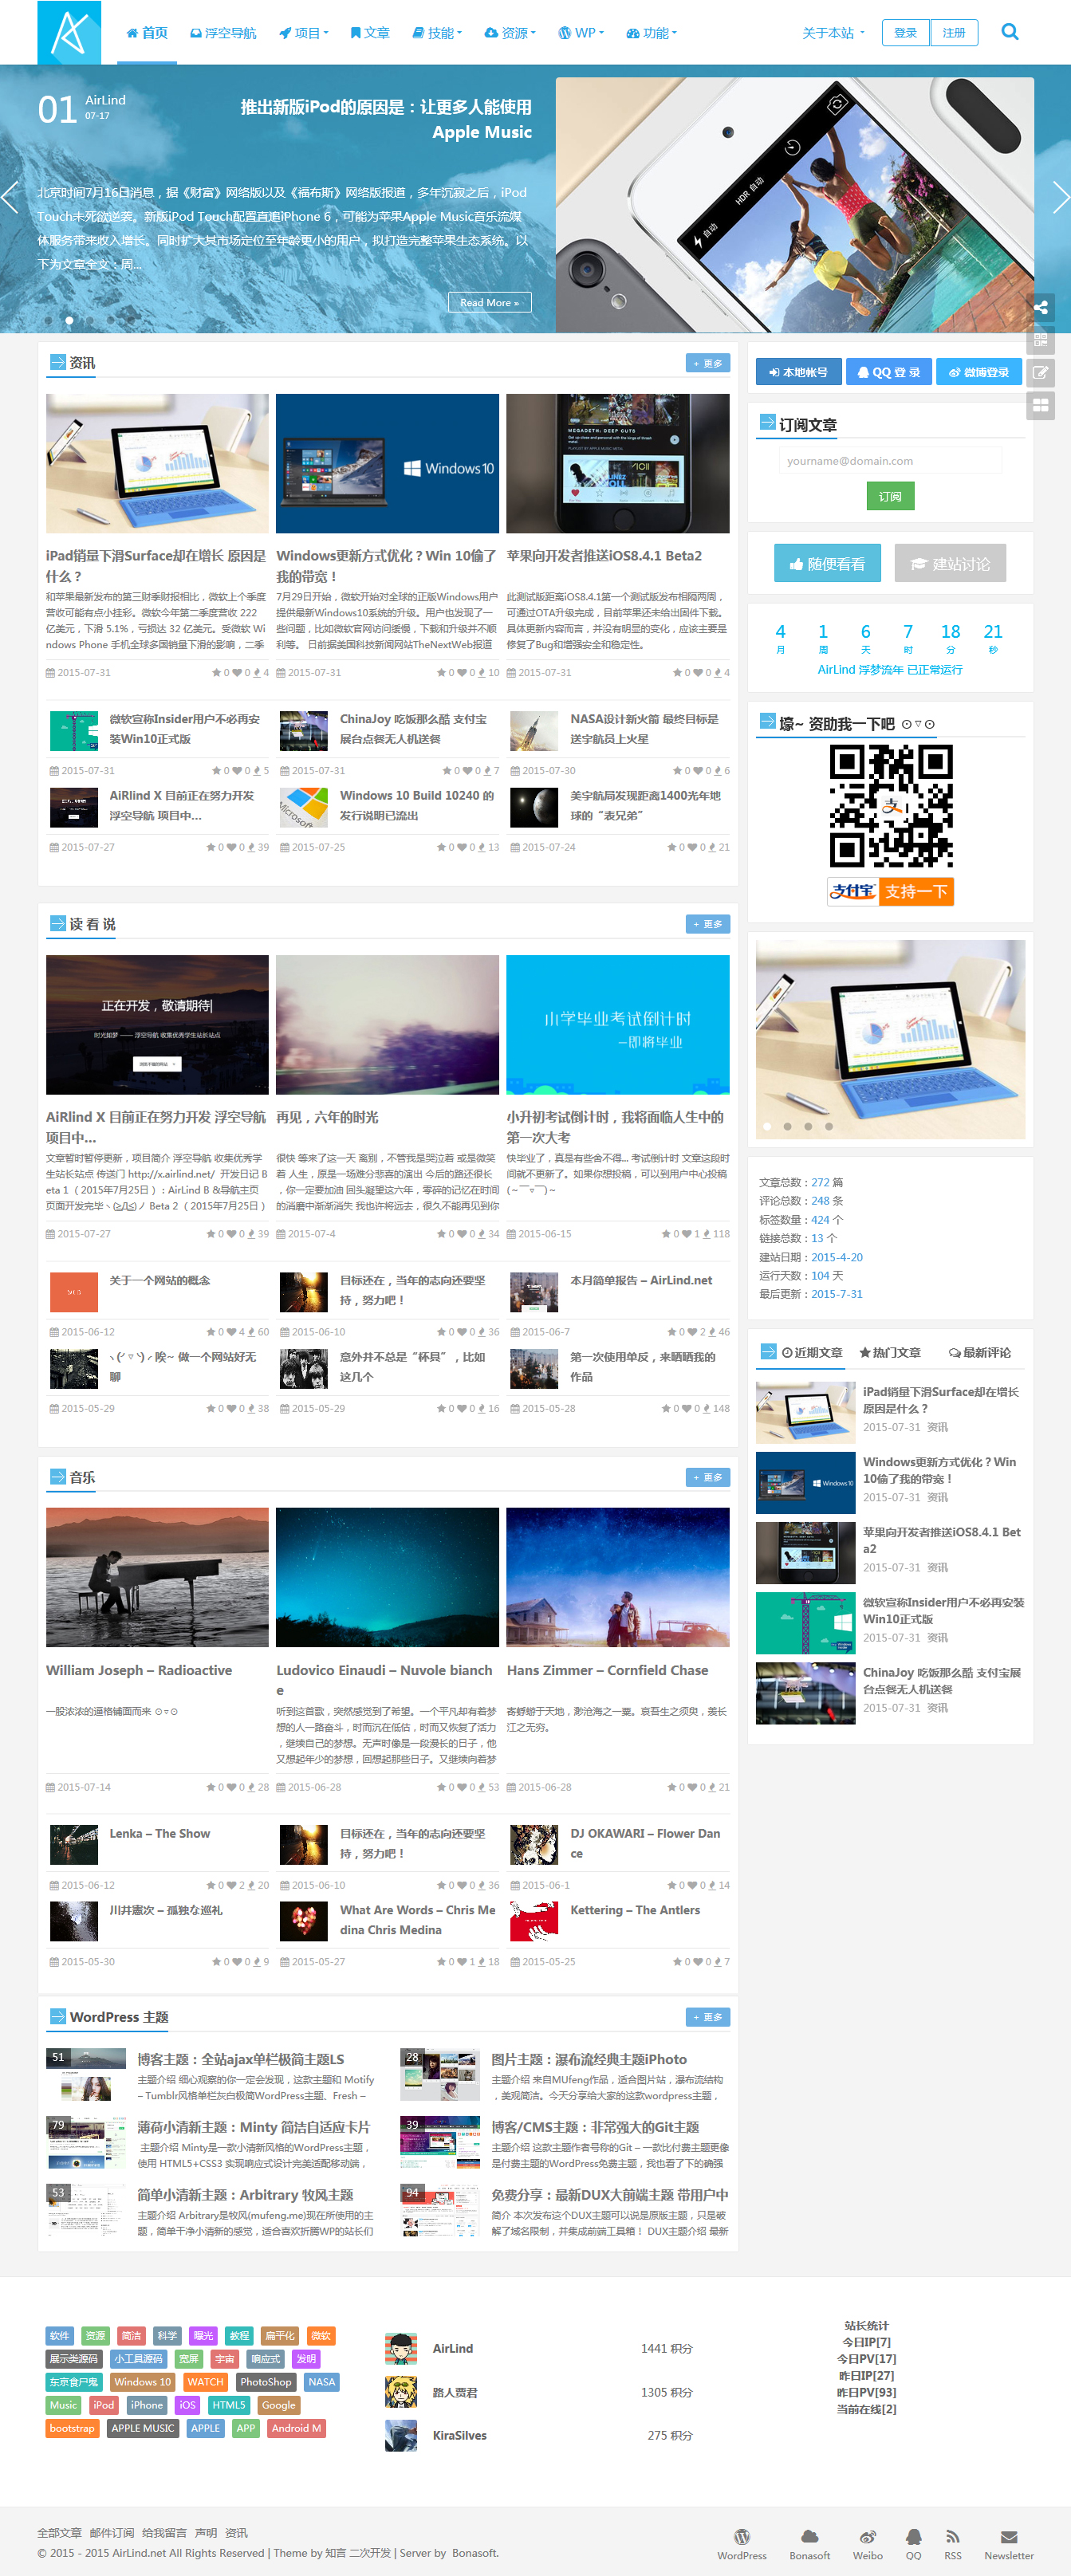
Task: Expand the WP navigation dropdown
Action: click(582, 33)
